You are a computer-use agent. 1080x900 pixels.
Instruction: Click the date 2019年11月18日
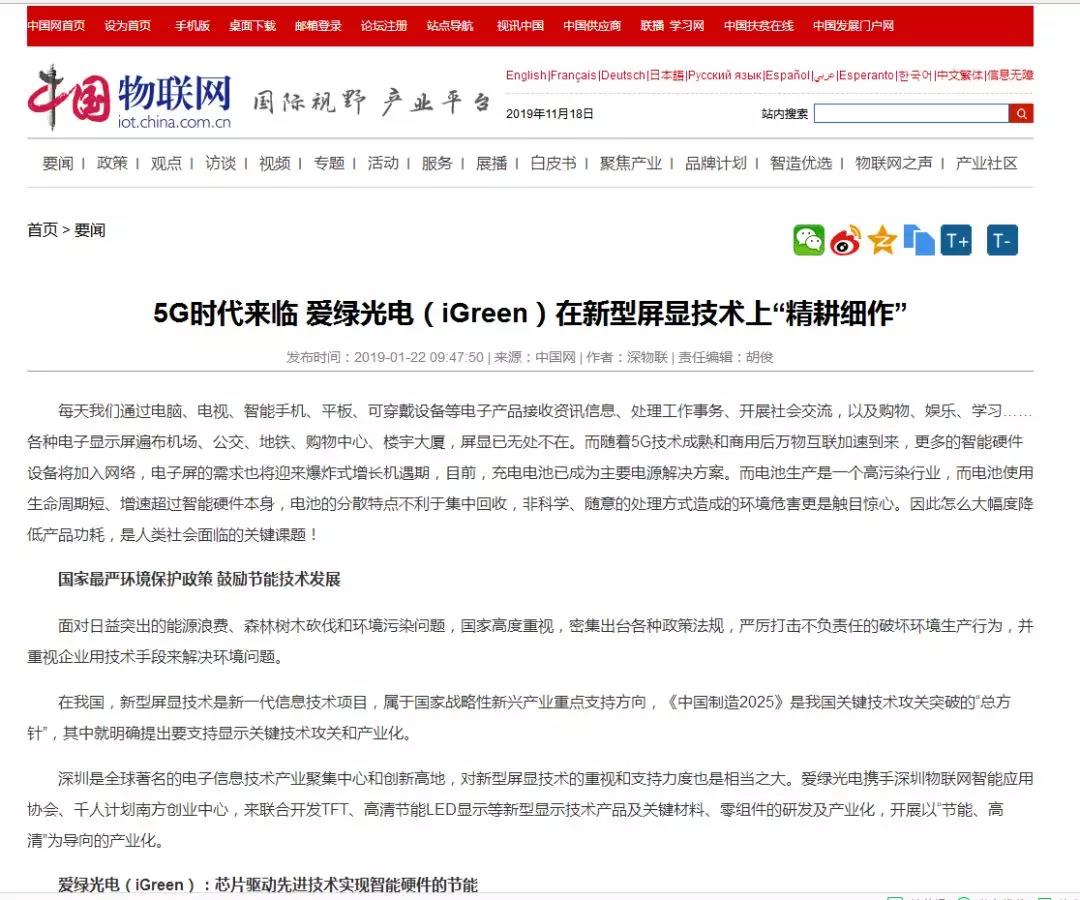(x=550, y=114)
